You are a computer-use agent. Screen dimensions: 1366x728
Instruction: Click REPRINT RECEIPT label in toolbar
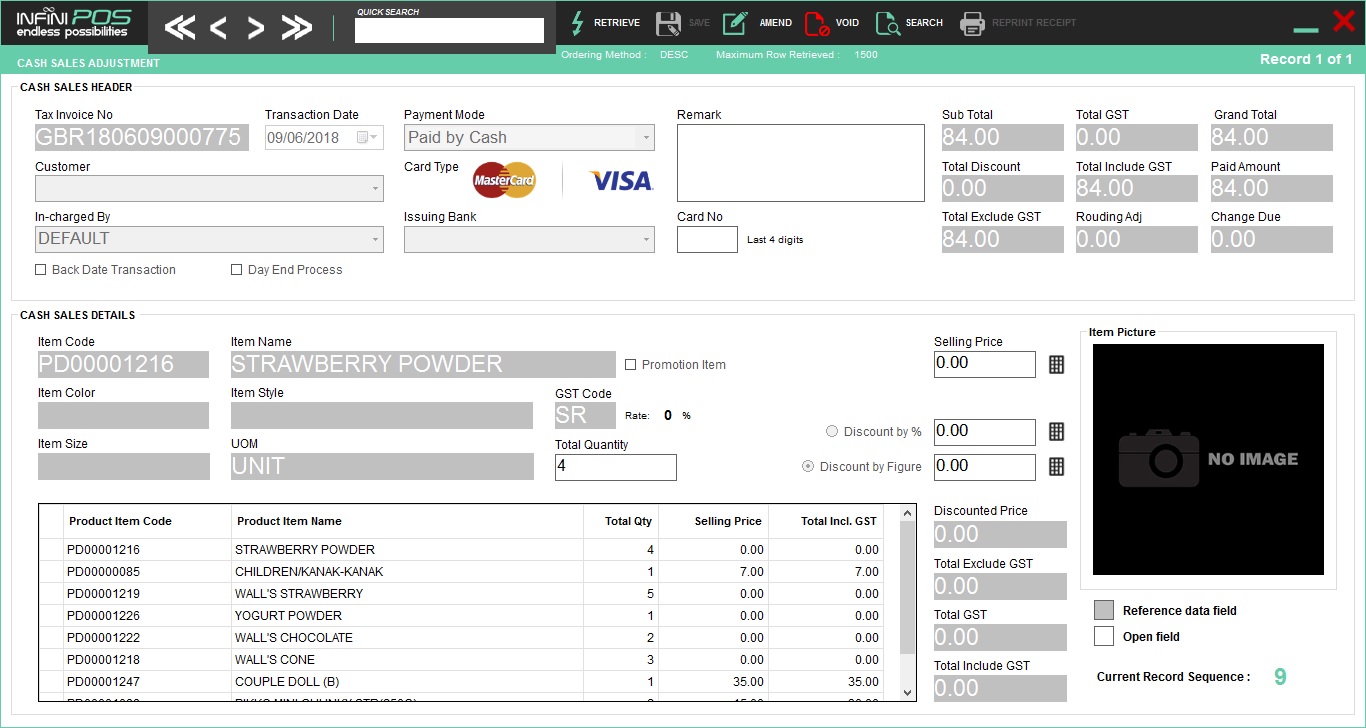pyautogui.click(x=1034, y=23)
